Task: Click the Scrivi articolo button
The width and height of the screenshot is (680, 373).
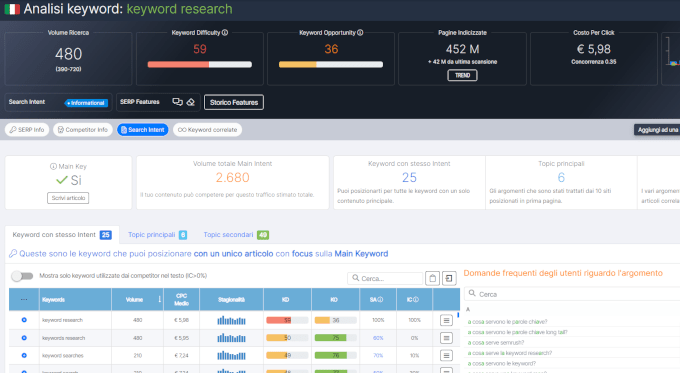Action: (68, 198)
